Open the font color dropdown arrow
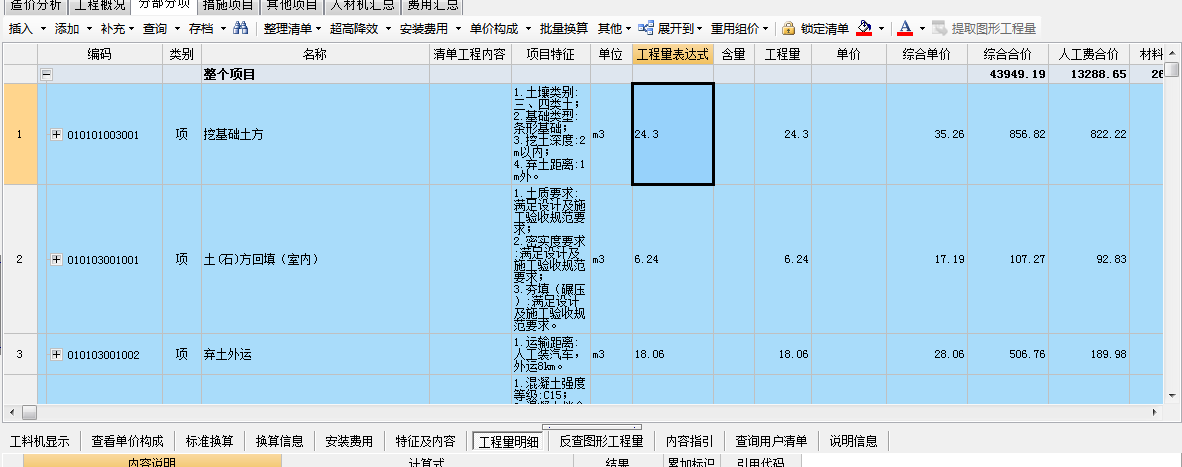Viewport: 1182px width, 467px height. 922,29
